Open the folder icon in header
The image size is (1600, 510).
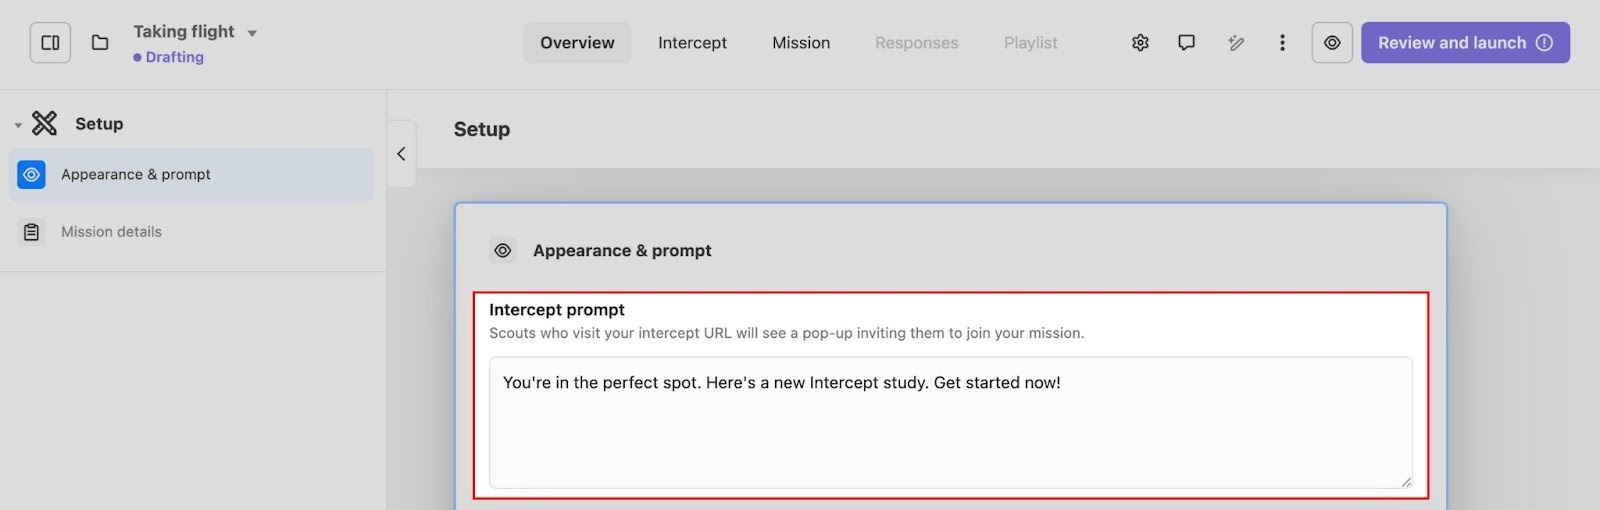pyautogui.click(x=100, y=43)
